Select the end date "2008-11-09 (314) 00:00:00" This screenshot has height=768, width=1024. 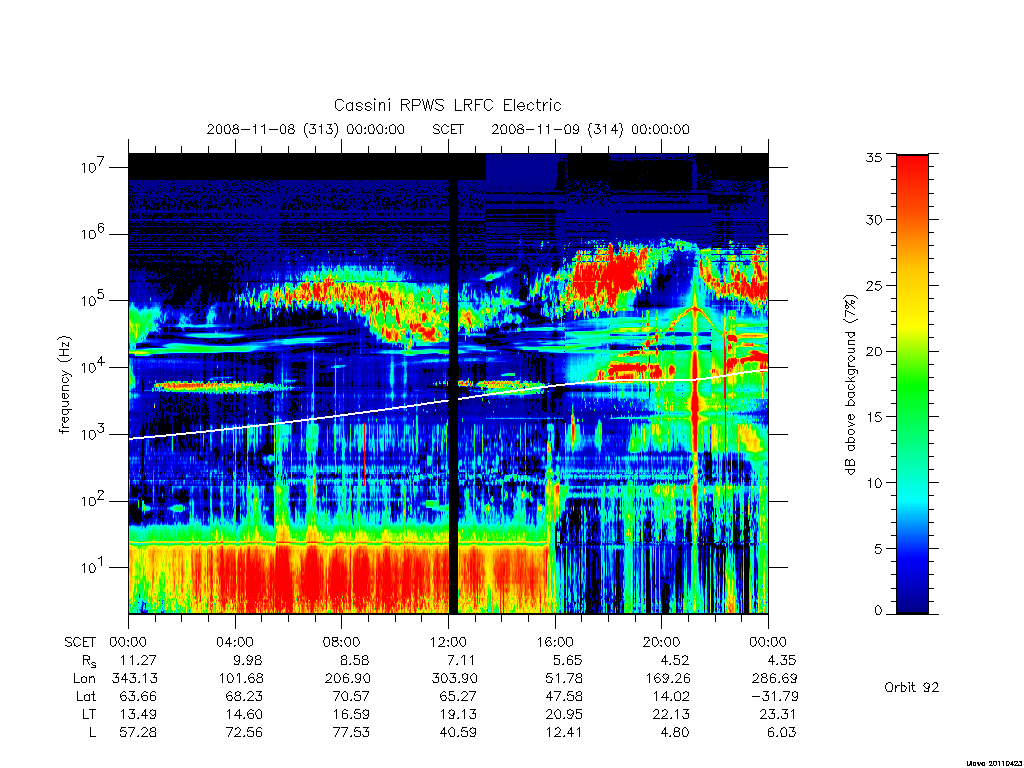click(590, 129)
